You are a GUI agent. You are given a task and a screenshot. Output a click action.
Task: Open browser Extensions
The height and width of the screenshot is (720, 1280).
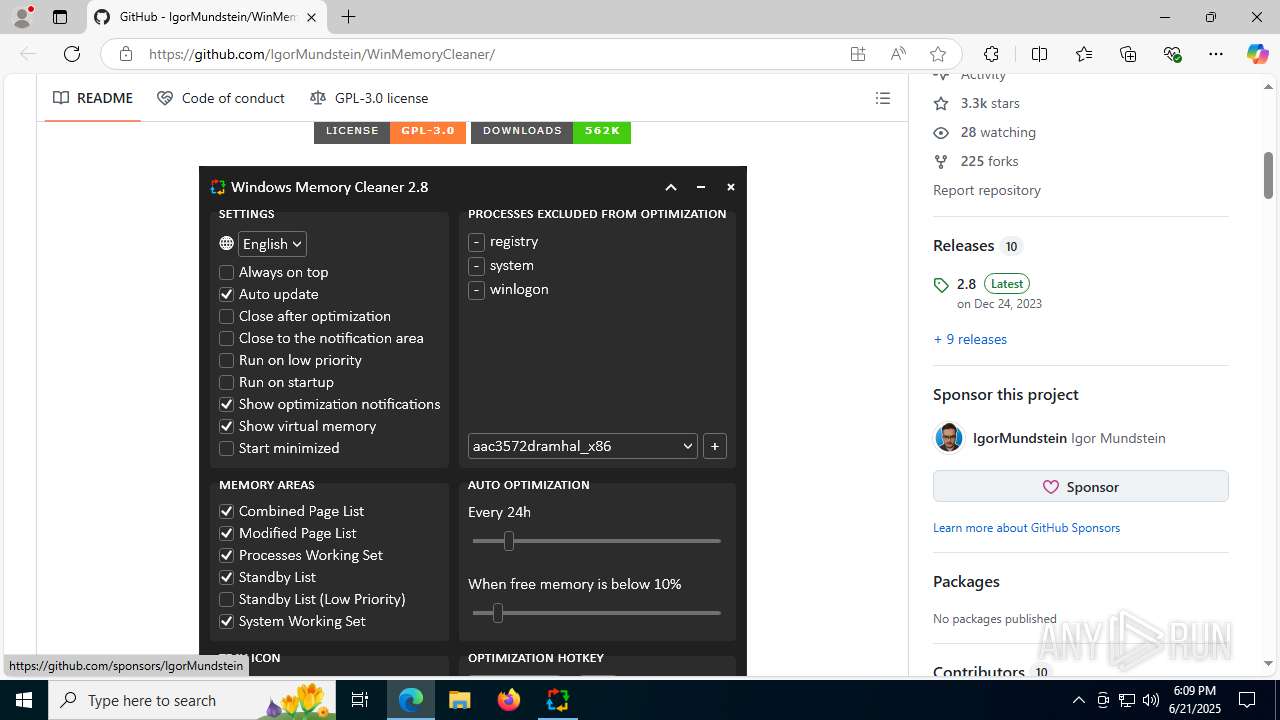coord(991,54)
